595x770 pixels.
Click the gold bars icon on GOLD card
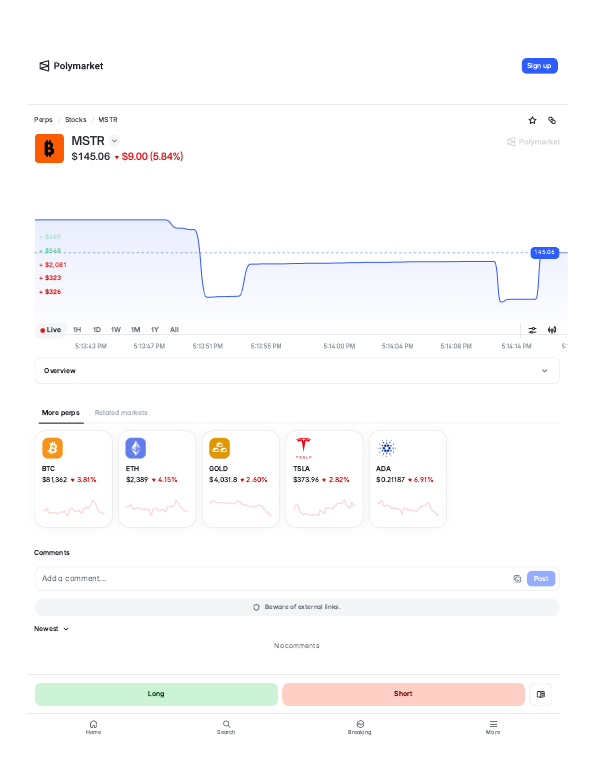click(219, 448)
